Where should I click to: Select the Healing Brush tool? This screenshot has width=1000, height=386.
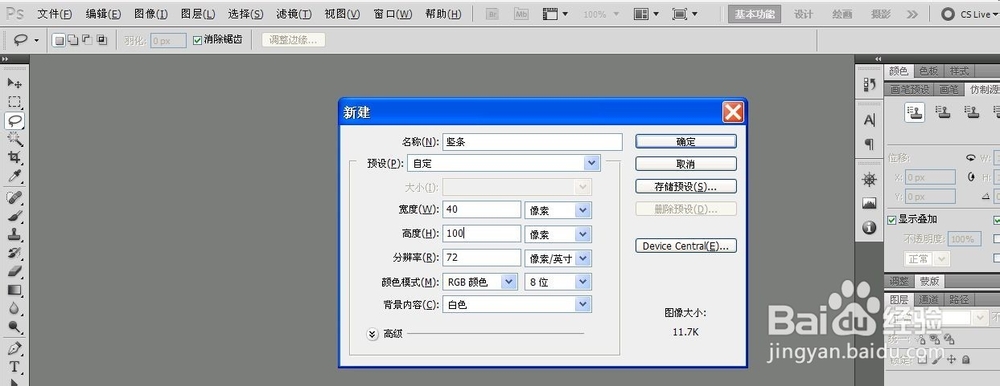click(14, 197)
